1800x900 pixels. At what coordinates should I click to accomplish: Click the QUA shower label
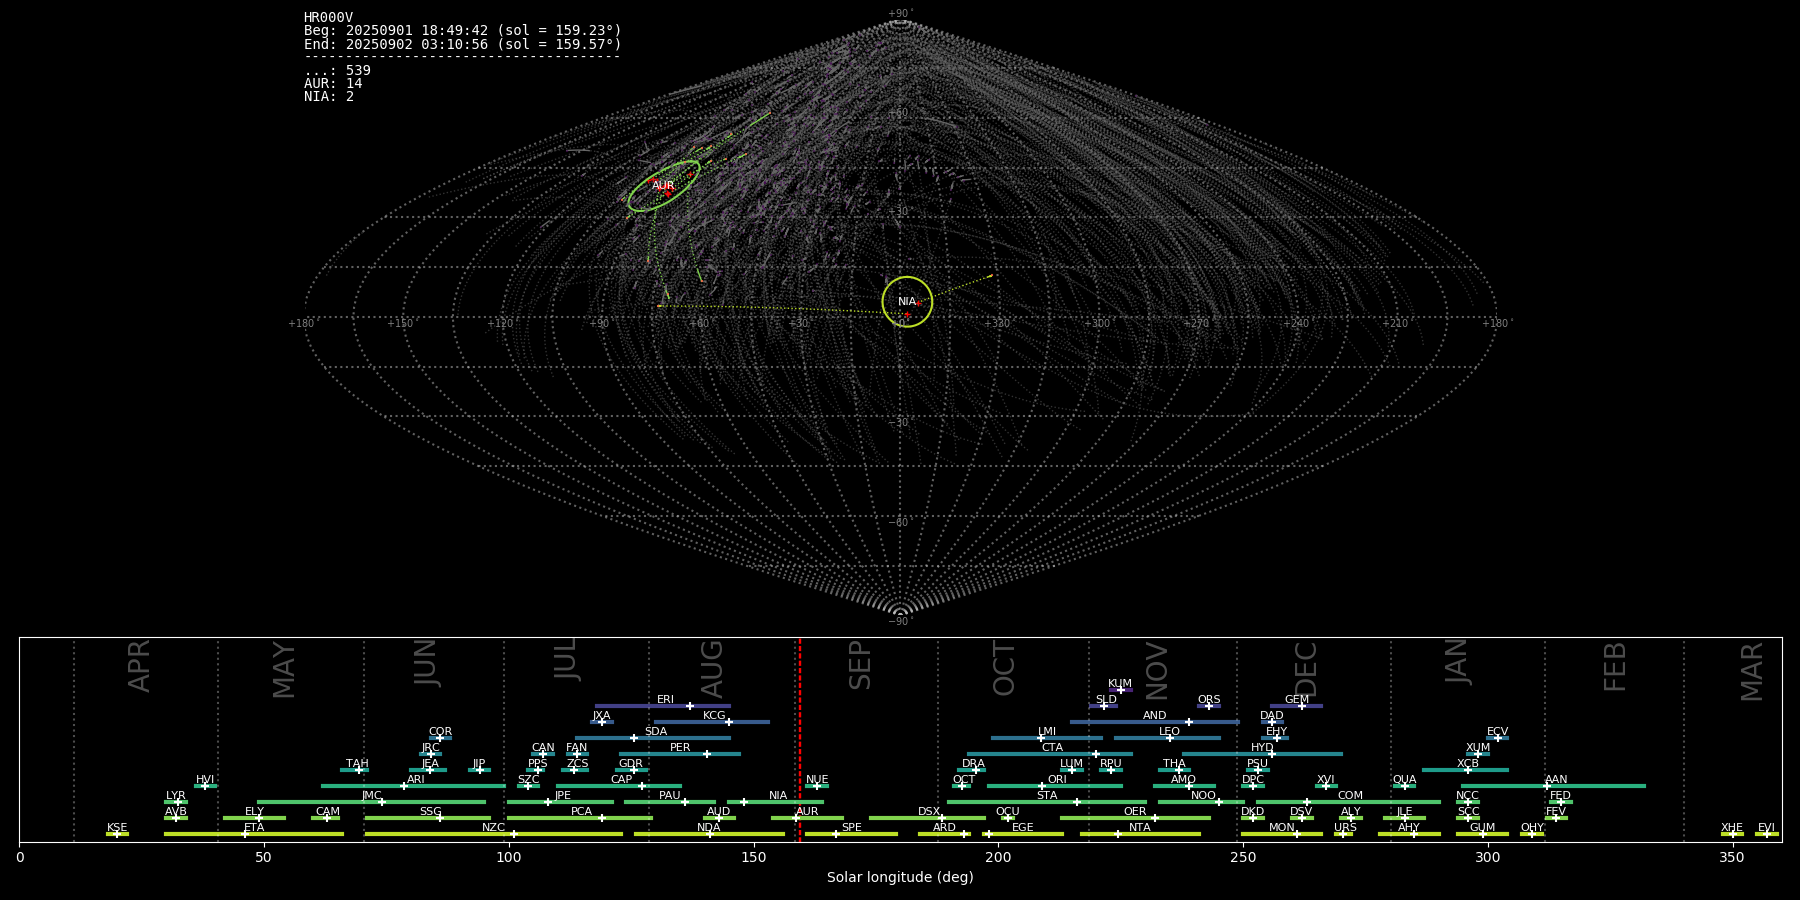click(x=1404, y=780)
